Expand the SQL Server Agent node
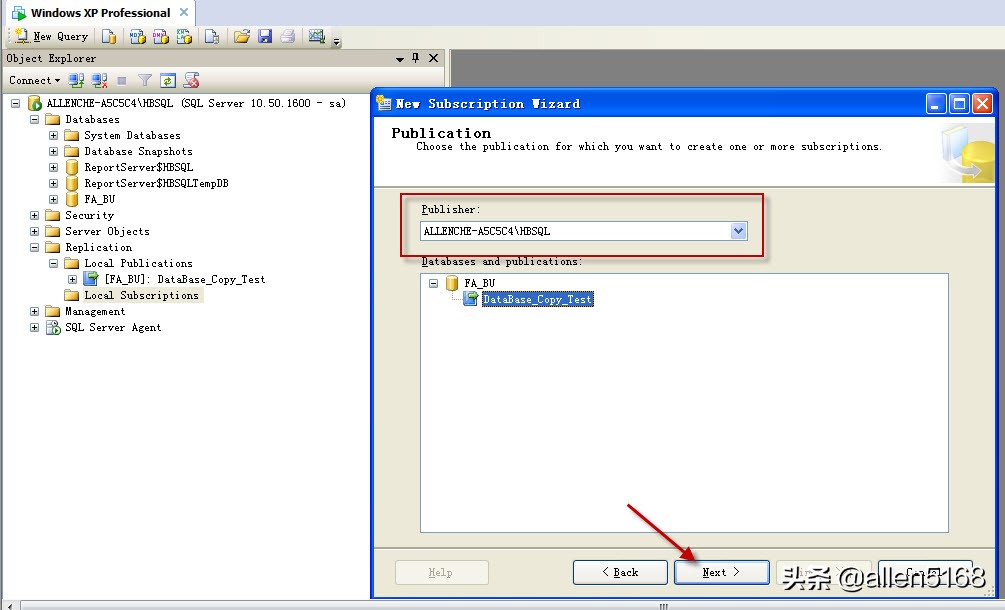The image size is (1005, 610). click(35, 327)
